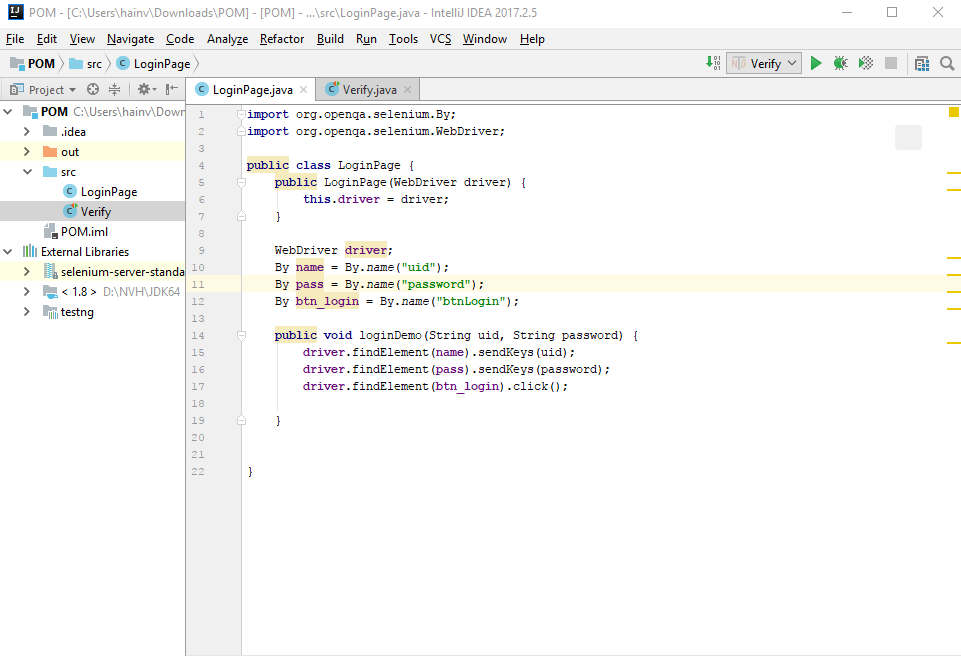Expand the External Libraries node
The width and height of the screenshot is (961, 656).
click(7, 251)
